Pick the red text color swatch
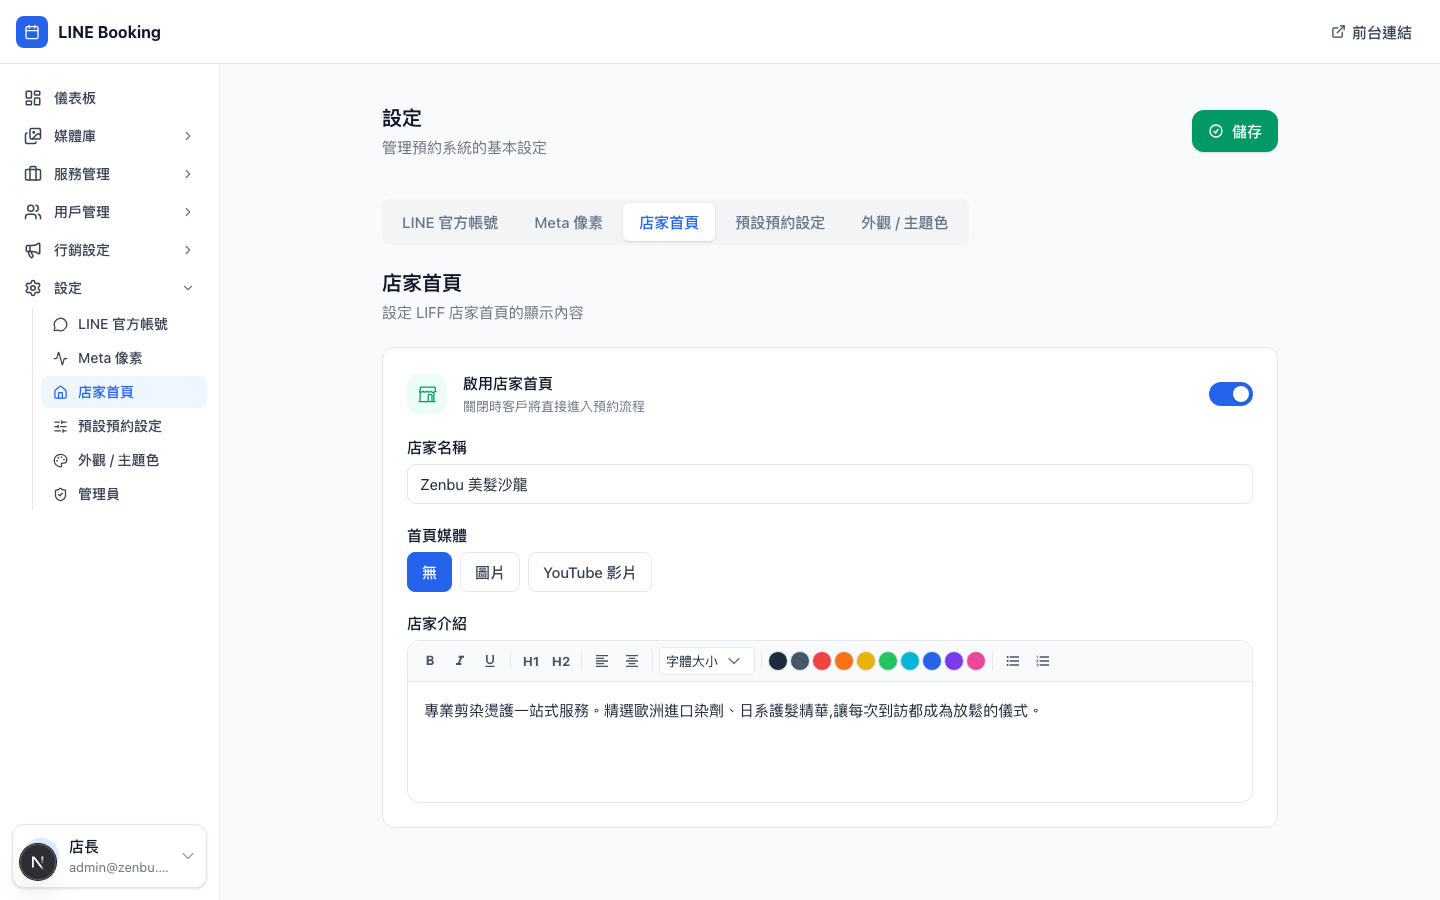This screenshot has width=1440, height=900. tap(822, 661)
